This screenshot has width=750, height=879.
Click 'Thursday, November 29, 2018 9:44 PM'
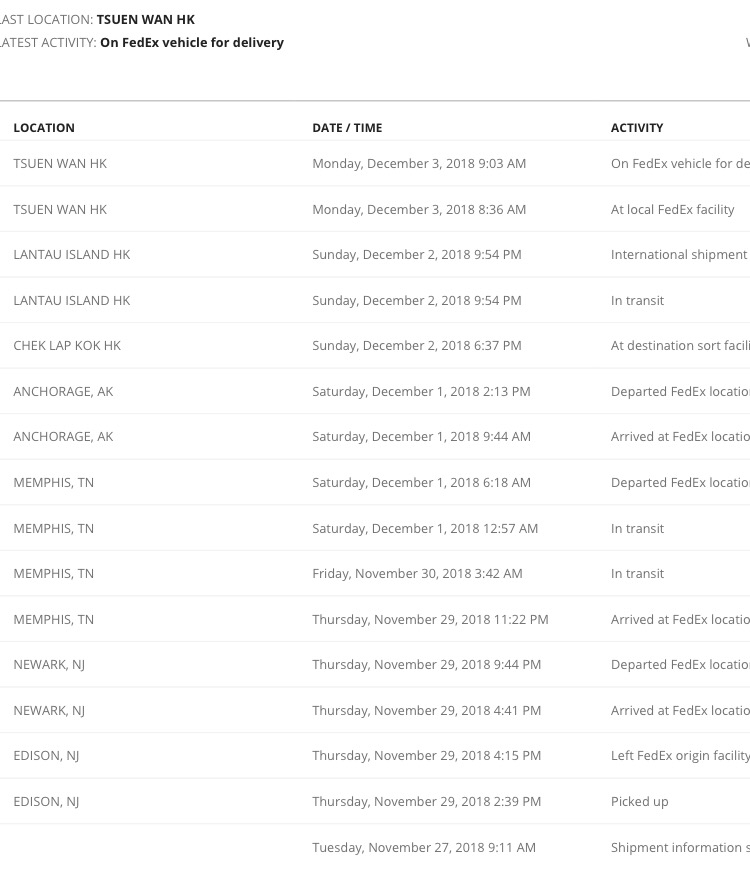pos(427,664)
